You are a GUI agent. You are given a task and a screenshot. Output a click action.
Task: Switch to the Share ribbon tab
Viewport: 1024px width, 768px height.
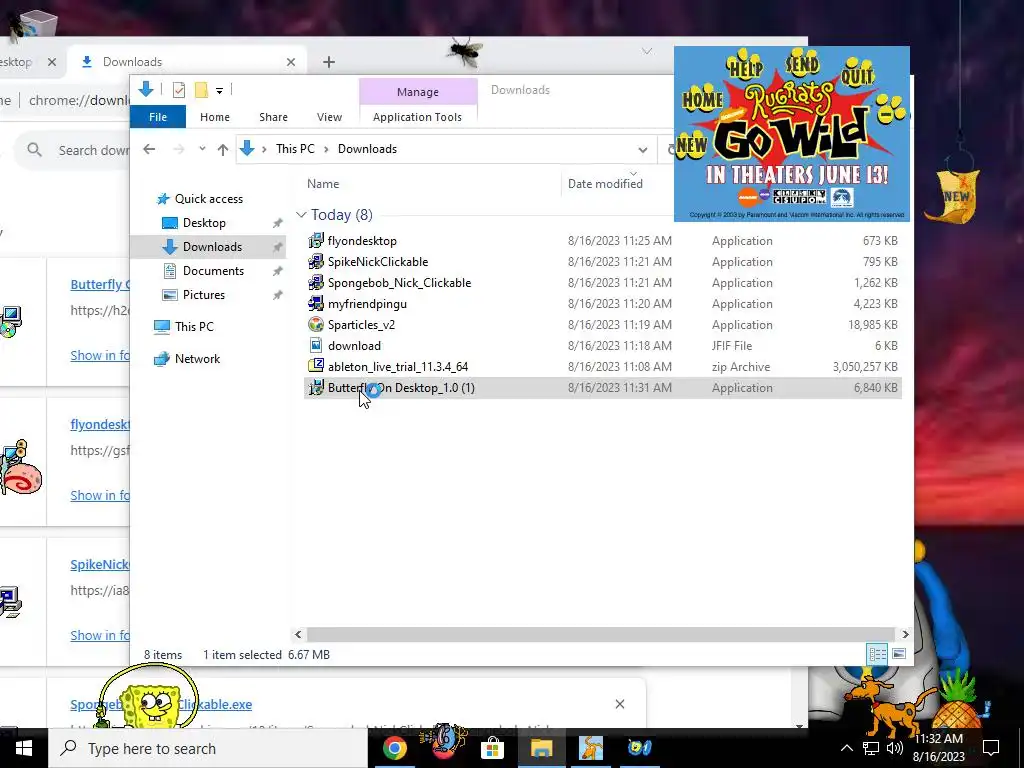[x=273, y=117]
